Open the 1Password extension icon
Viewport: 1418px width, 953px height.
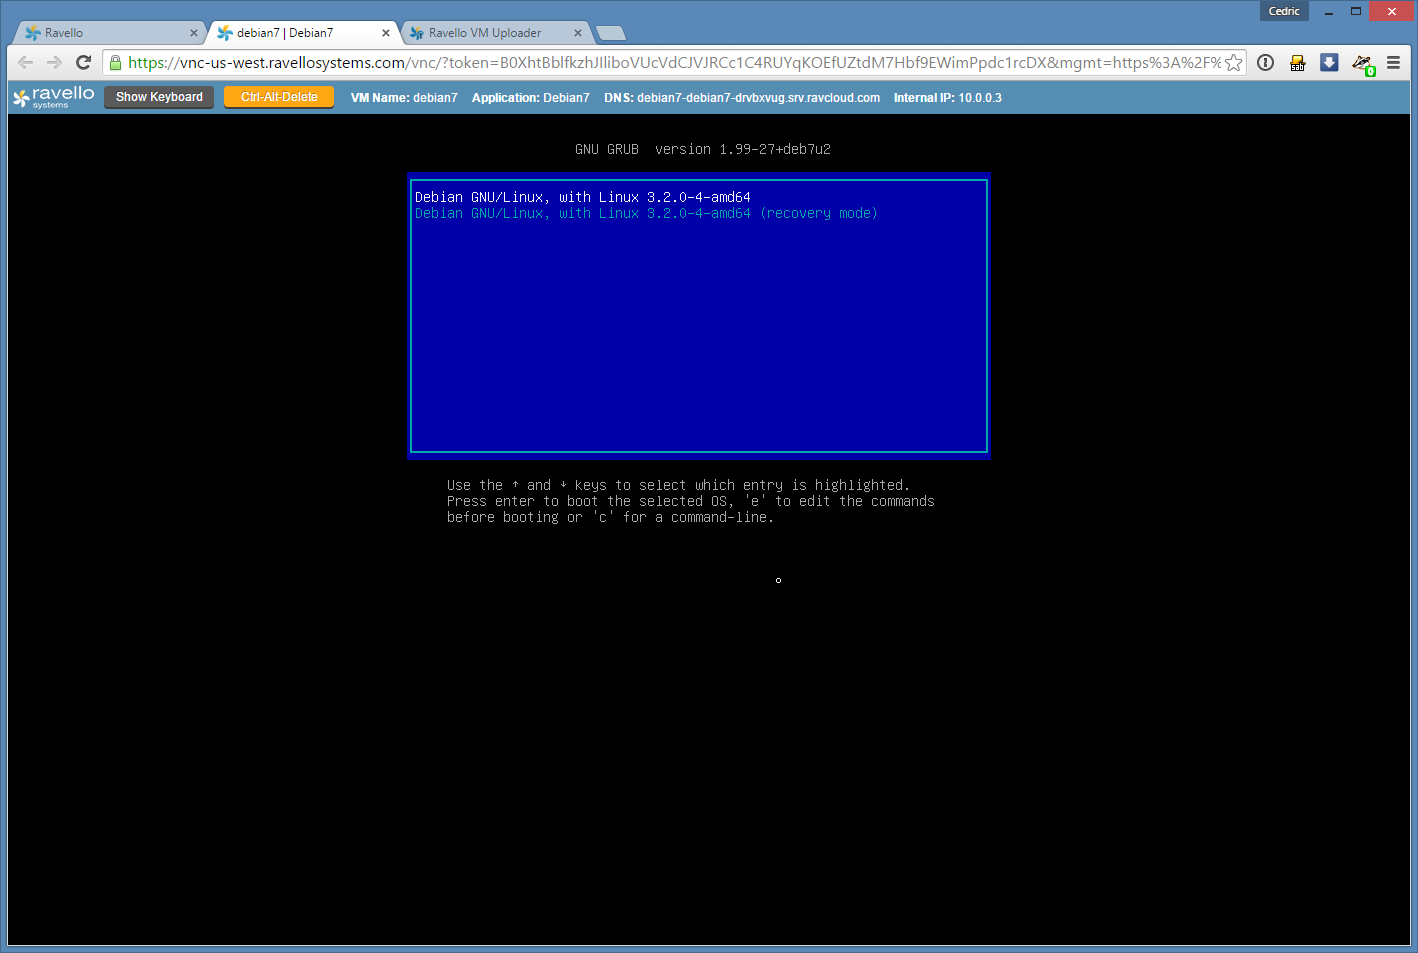[1265, 63]
